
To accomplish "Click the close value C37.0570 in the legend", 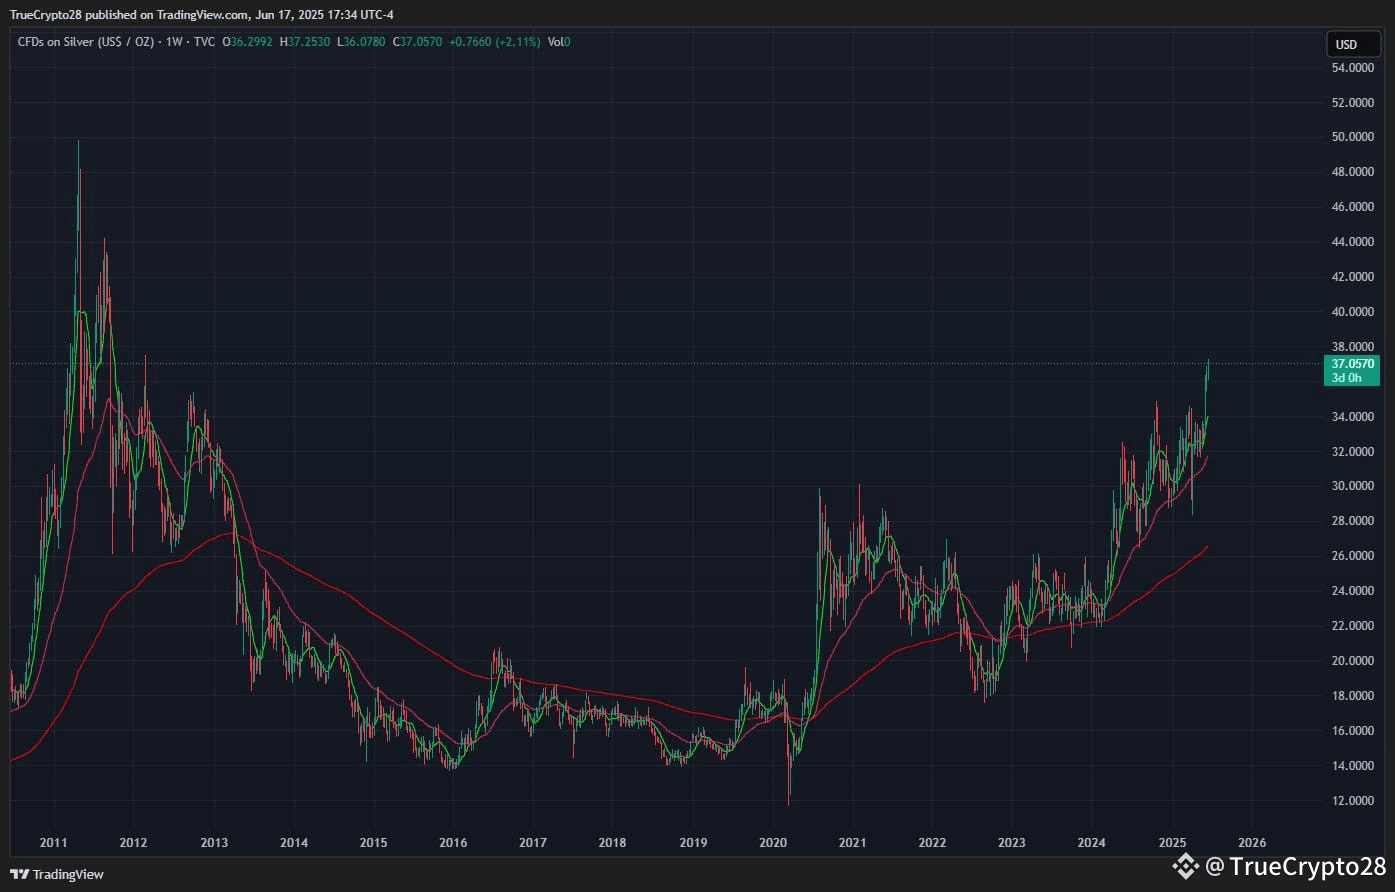I will (x=417, y=42).
